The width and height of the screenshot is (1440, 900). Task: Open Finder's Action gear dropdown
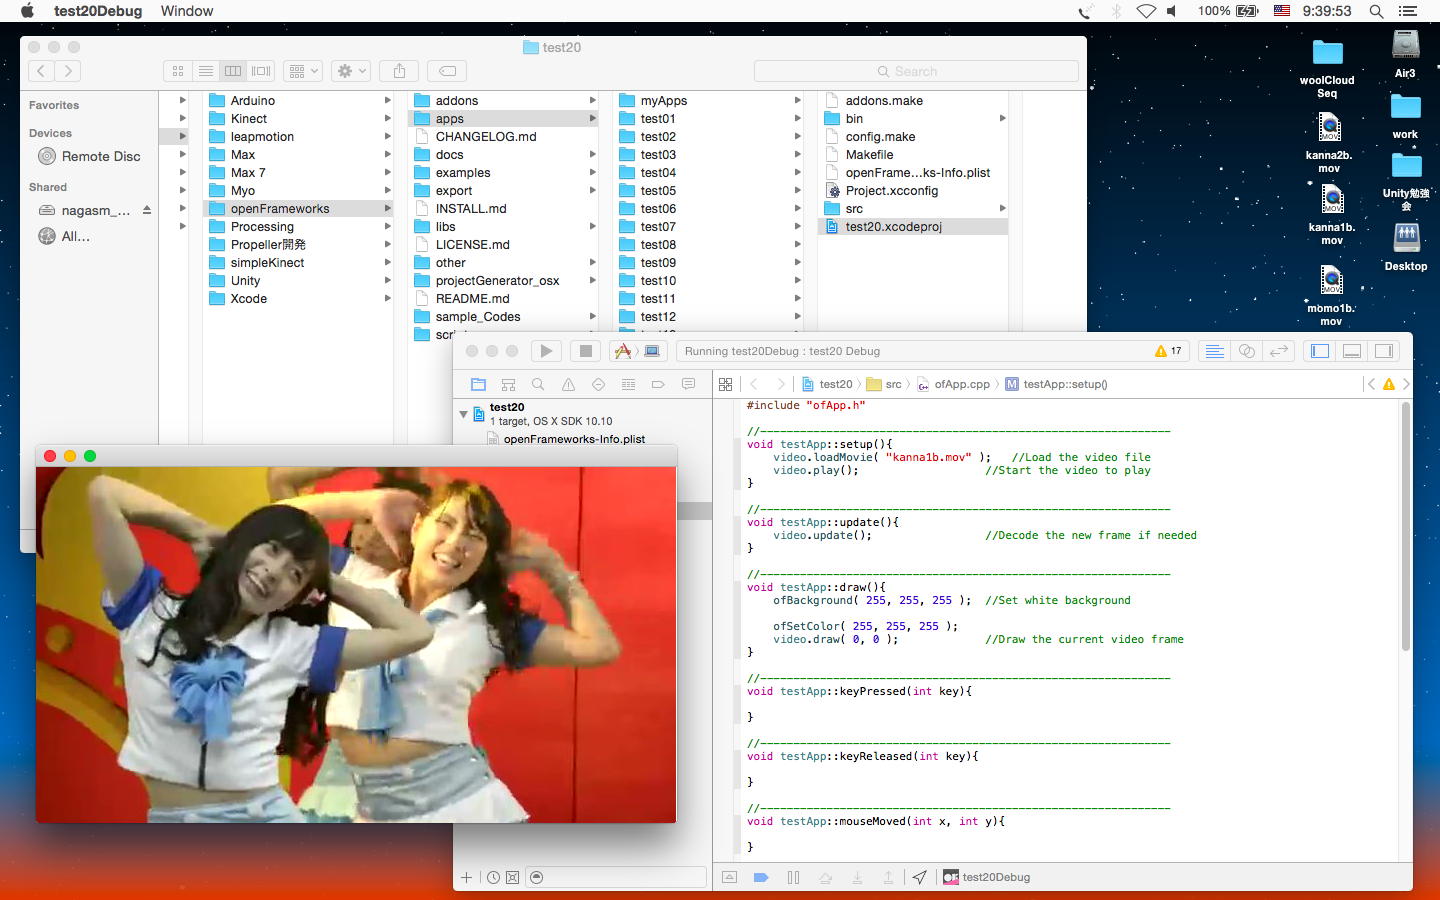(x=352, y=71)
